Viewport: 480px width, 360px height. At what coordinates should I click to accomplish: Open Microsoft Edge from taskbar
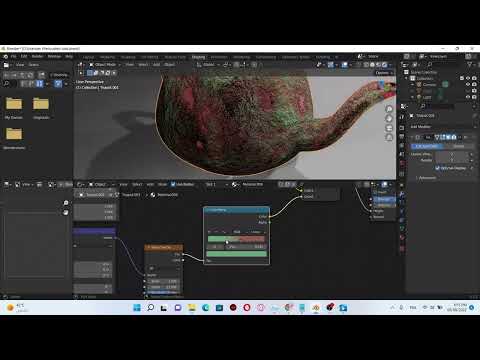click(205, 308)
